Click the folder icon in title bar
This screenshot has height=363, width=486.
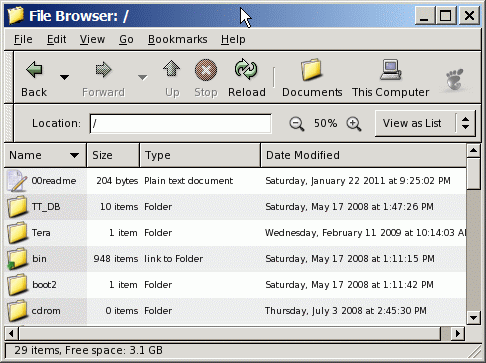[15, 15]
